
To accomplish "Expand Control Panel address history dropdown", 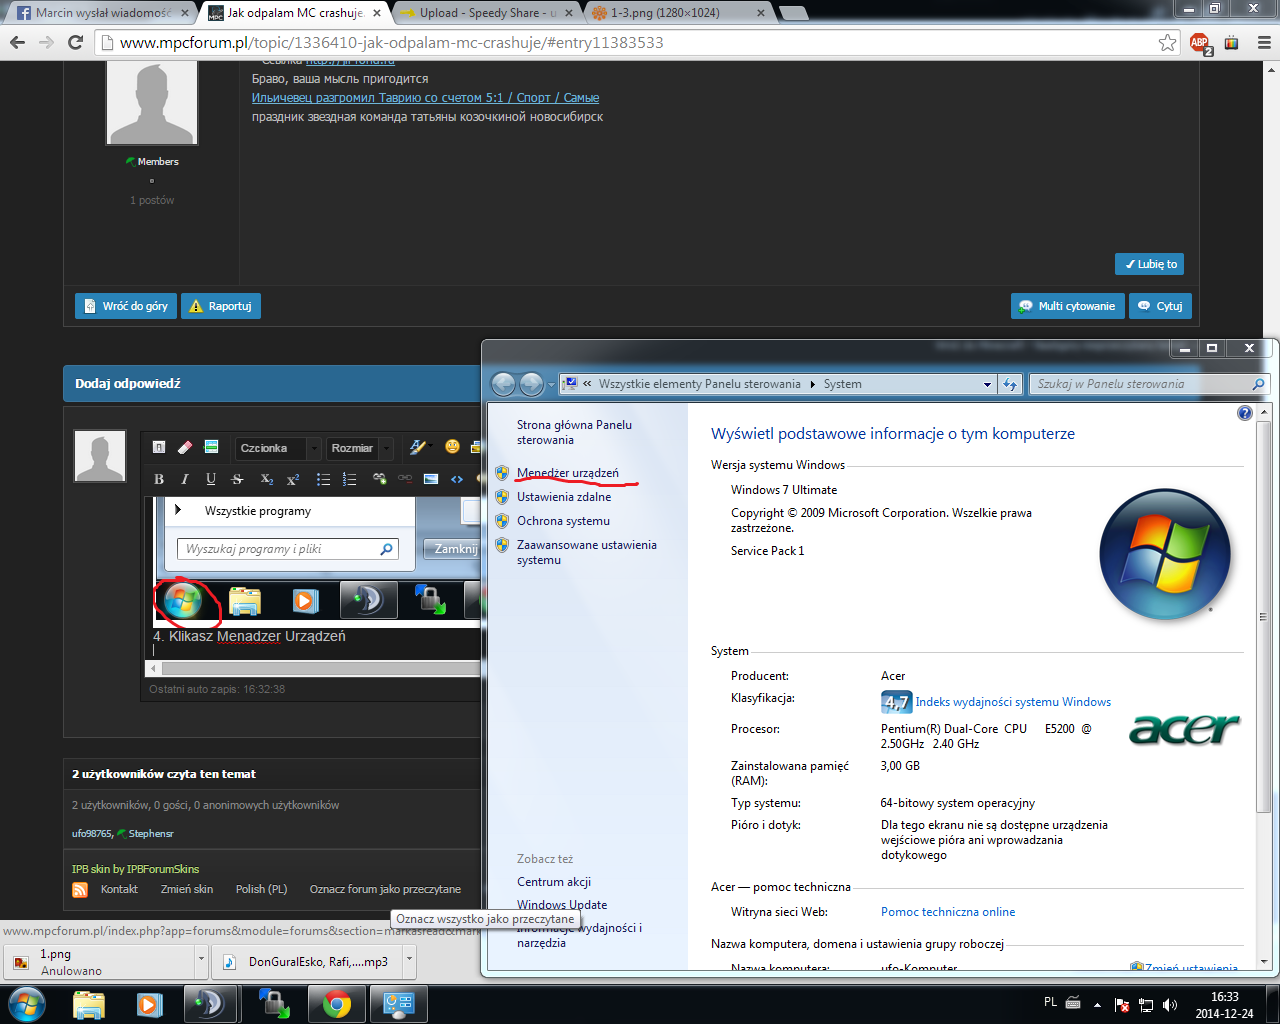I will 987,384.
